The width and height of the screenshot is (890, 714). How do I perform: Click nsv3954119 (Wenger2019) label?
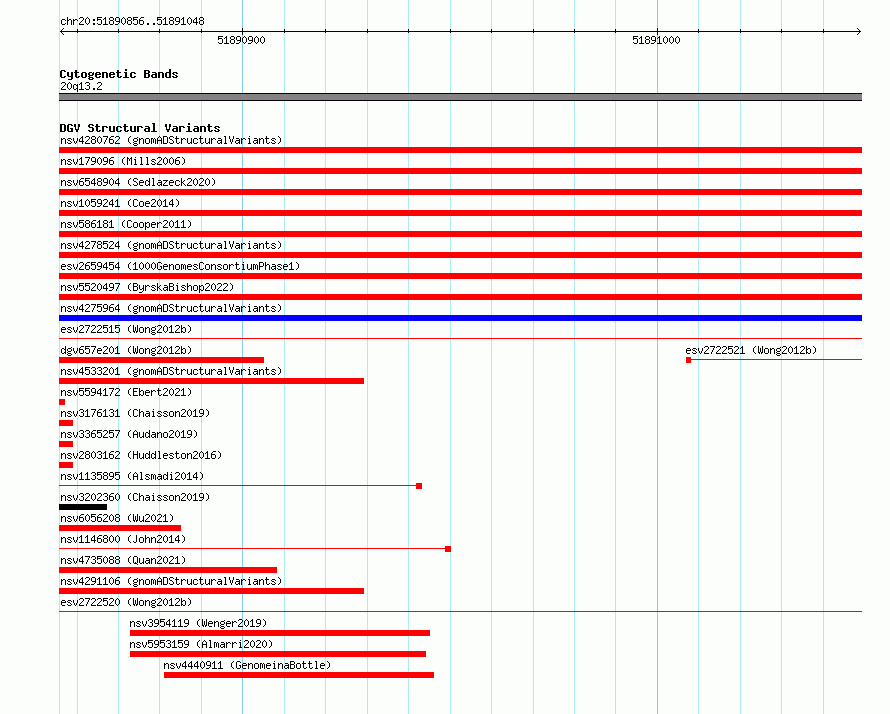(198, 623)
